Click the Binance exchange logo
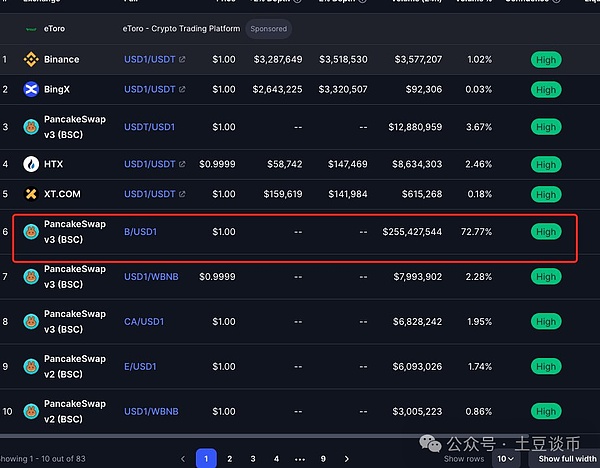 click(x=30, y=60)
